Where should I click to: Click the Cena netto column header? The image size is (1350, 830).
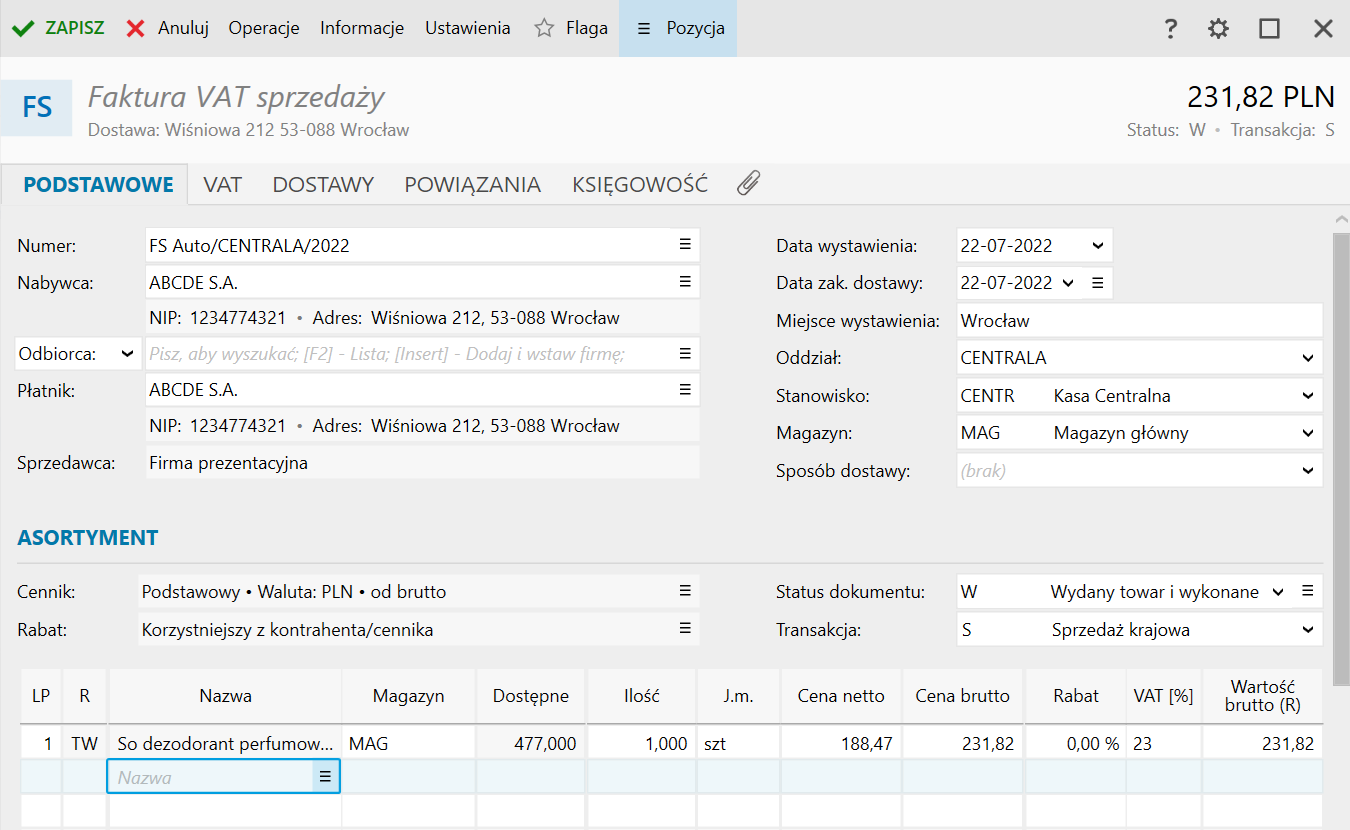[x=841, y=696]
